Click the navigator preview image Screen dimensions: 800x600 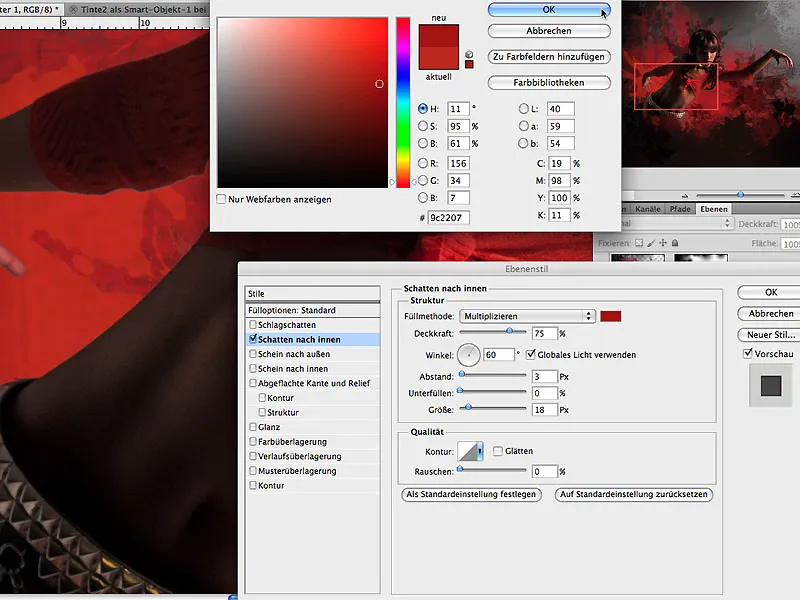711,84
